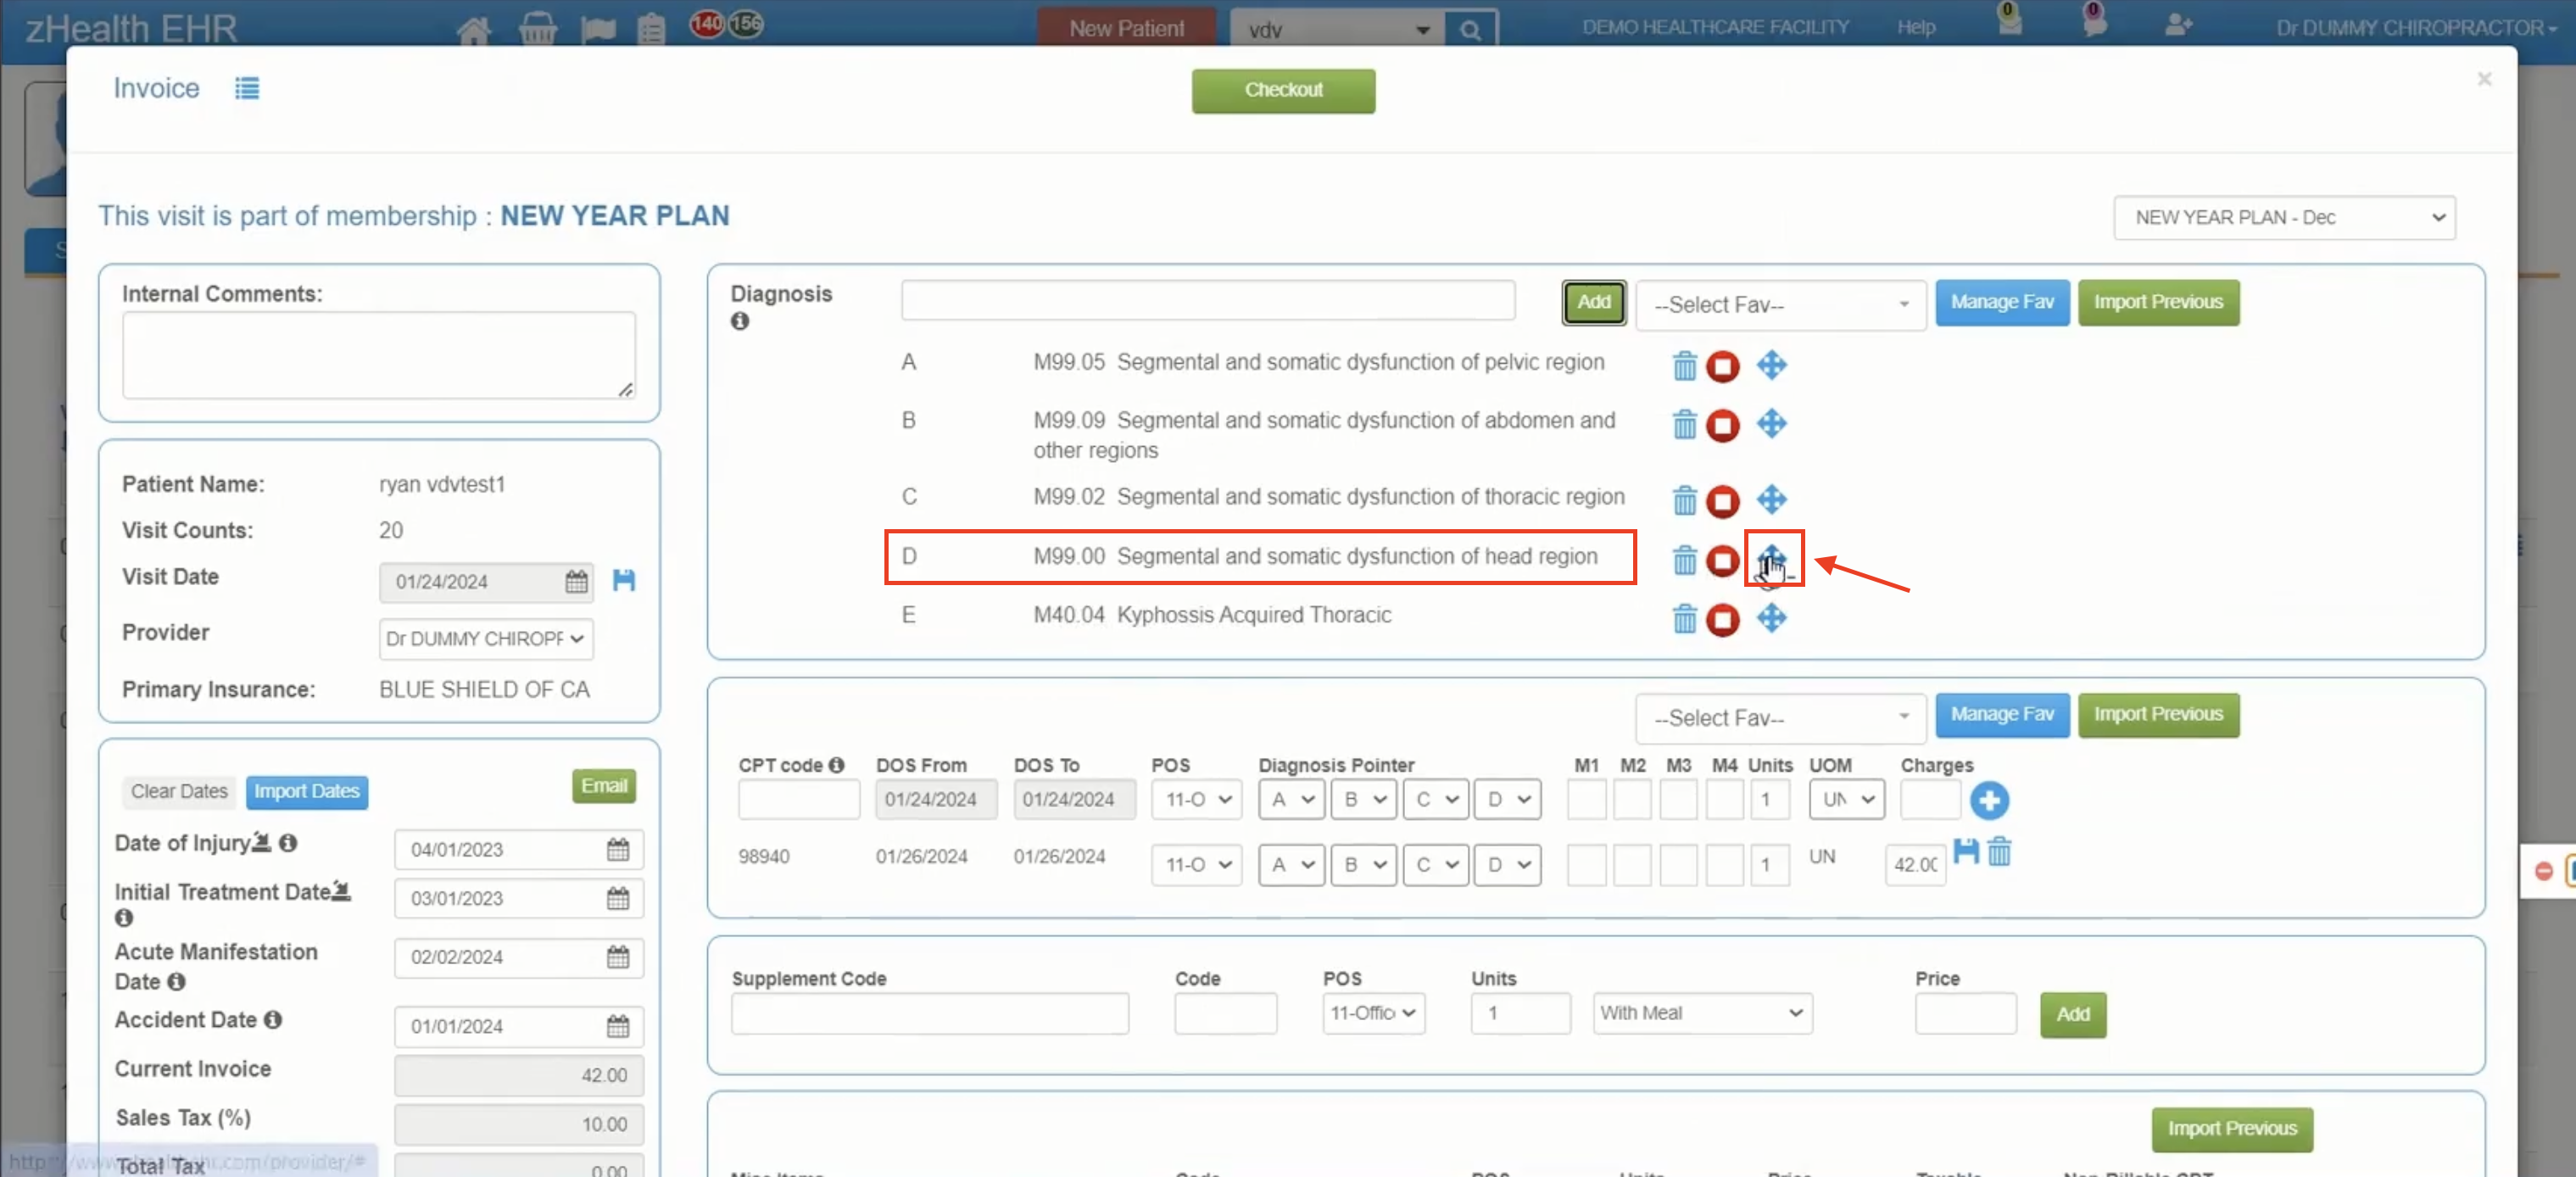Focus the Supplement Code input field

tap(930, 1013)
